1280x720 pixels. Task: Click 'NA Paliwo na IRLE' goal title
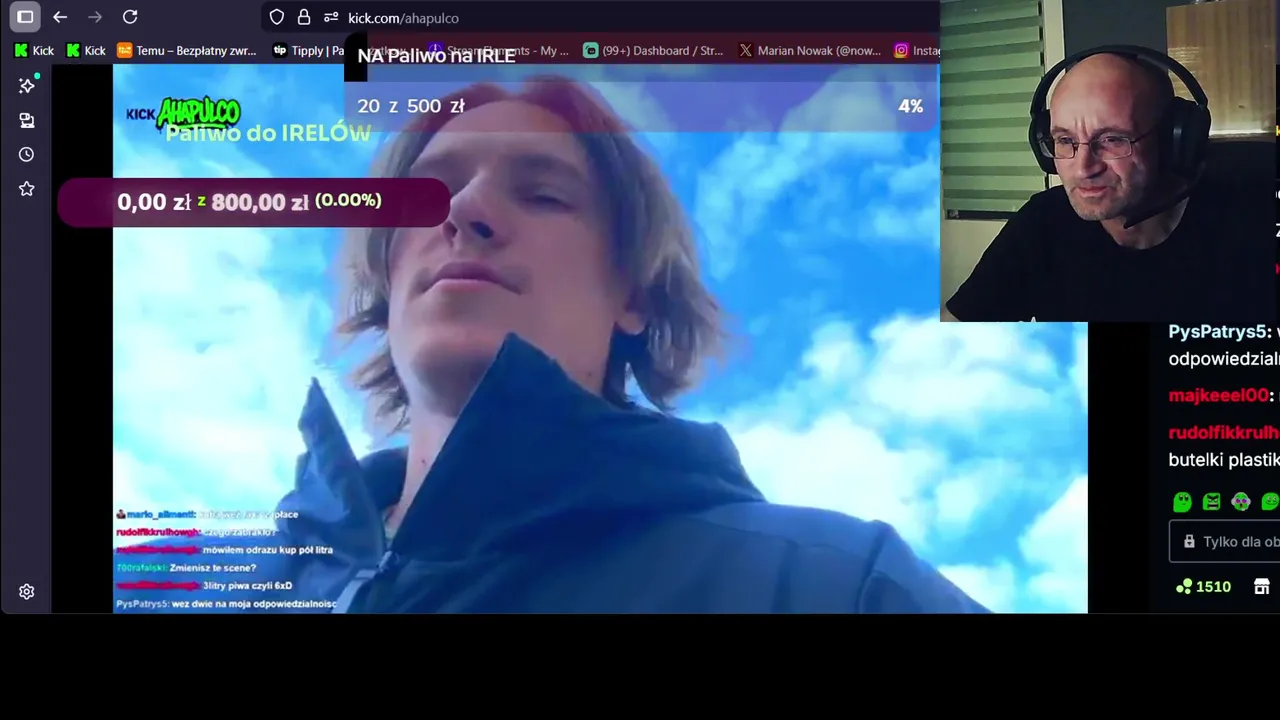coord(436,56)
